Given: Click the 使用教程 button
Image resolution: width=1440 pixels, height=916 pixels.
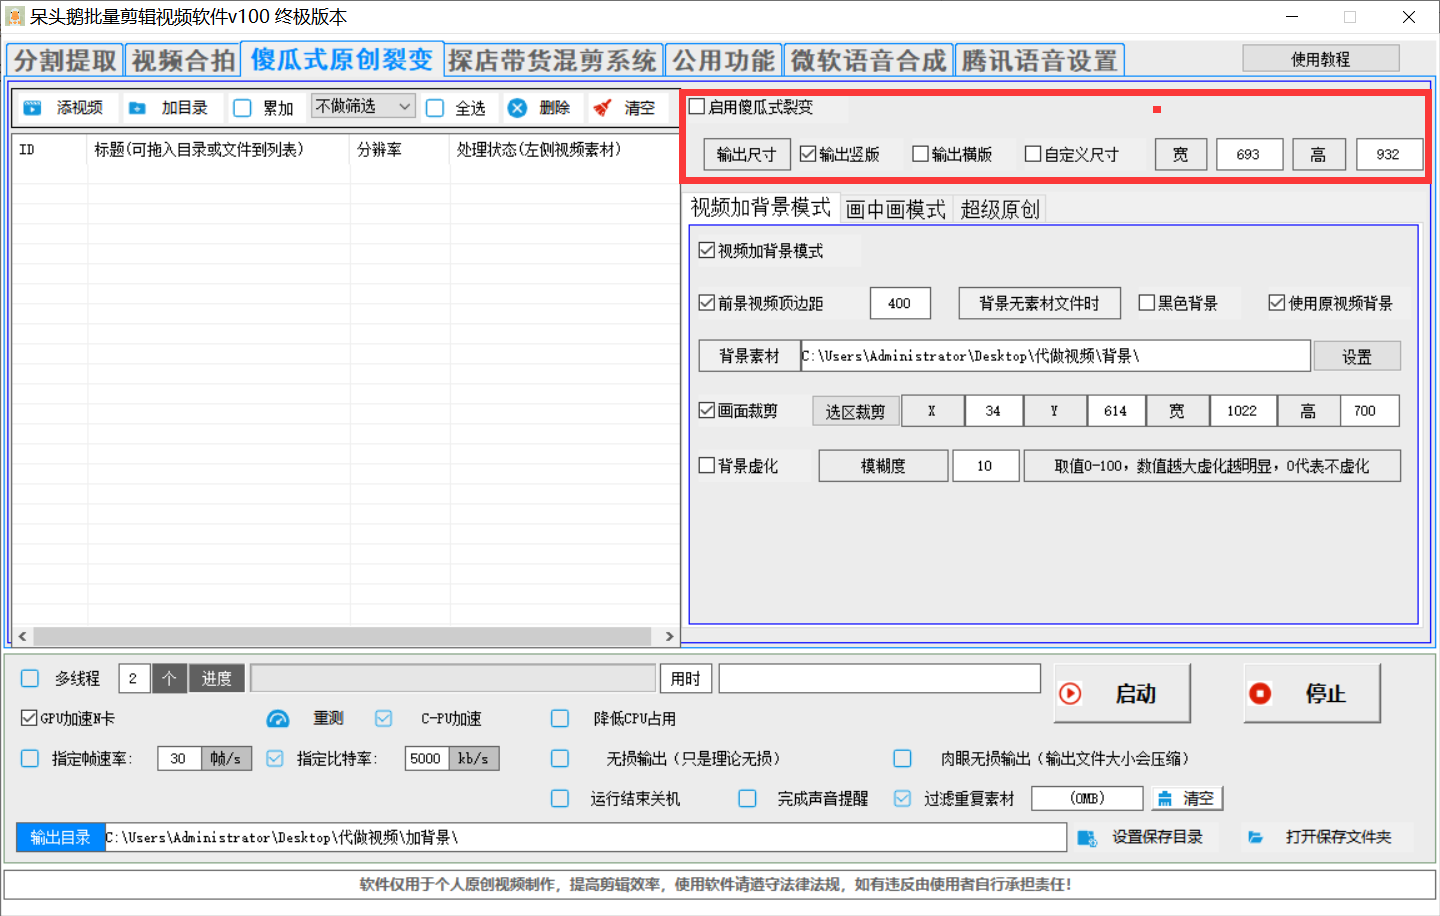Looking at the screenshot, I should pos(1321,59).
